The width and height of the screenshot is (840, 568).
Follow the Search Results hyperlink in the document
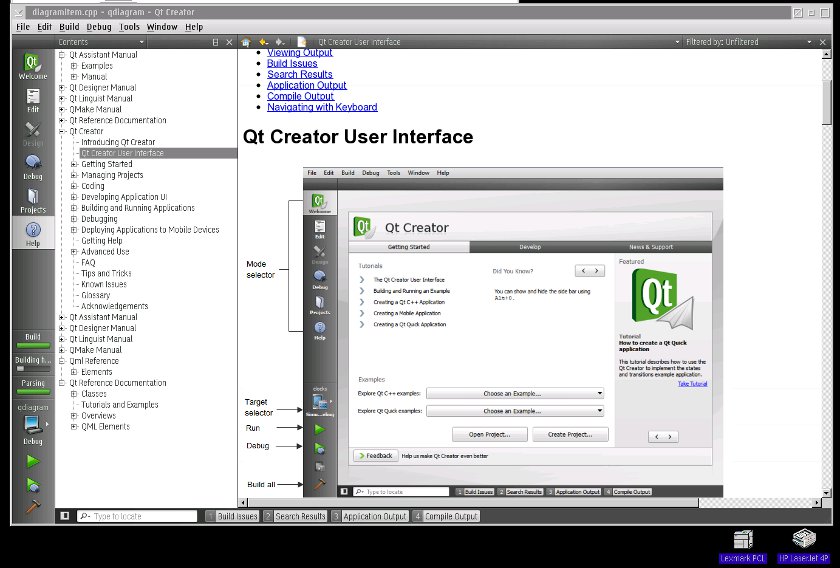(x=299, y=74)
